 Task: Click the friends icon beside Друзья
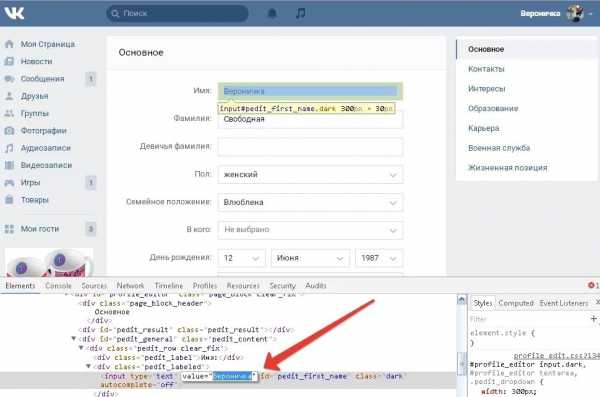[9, 96]
